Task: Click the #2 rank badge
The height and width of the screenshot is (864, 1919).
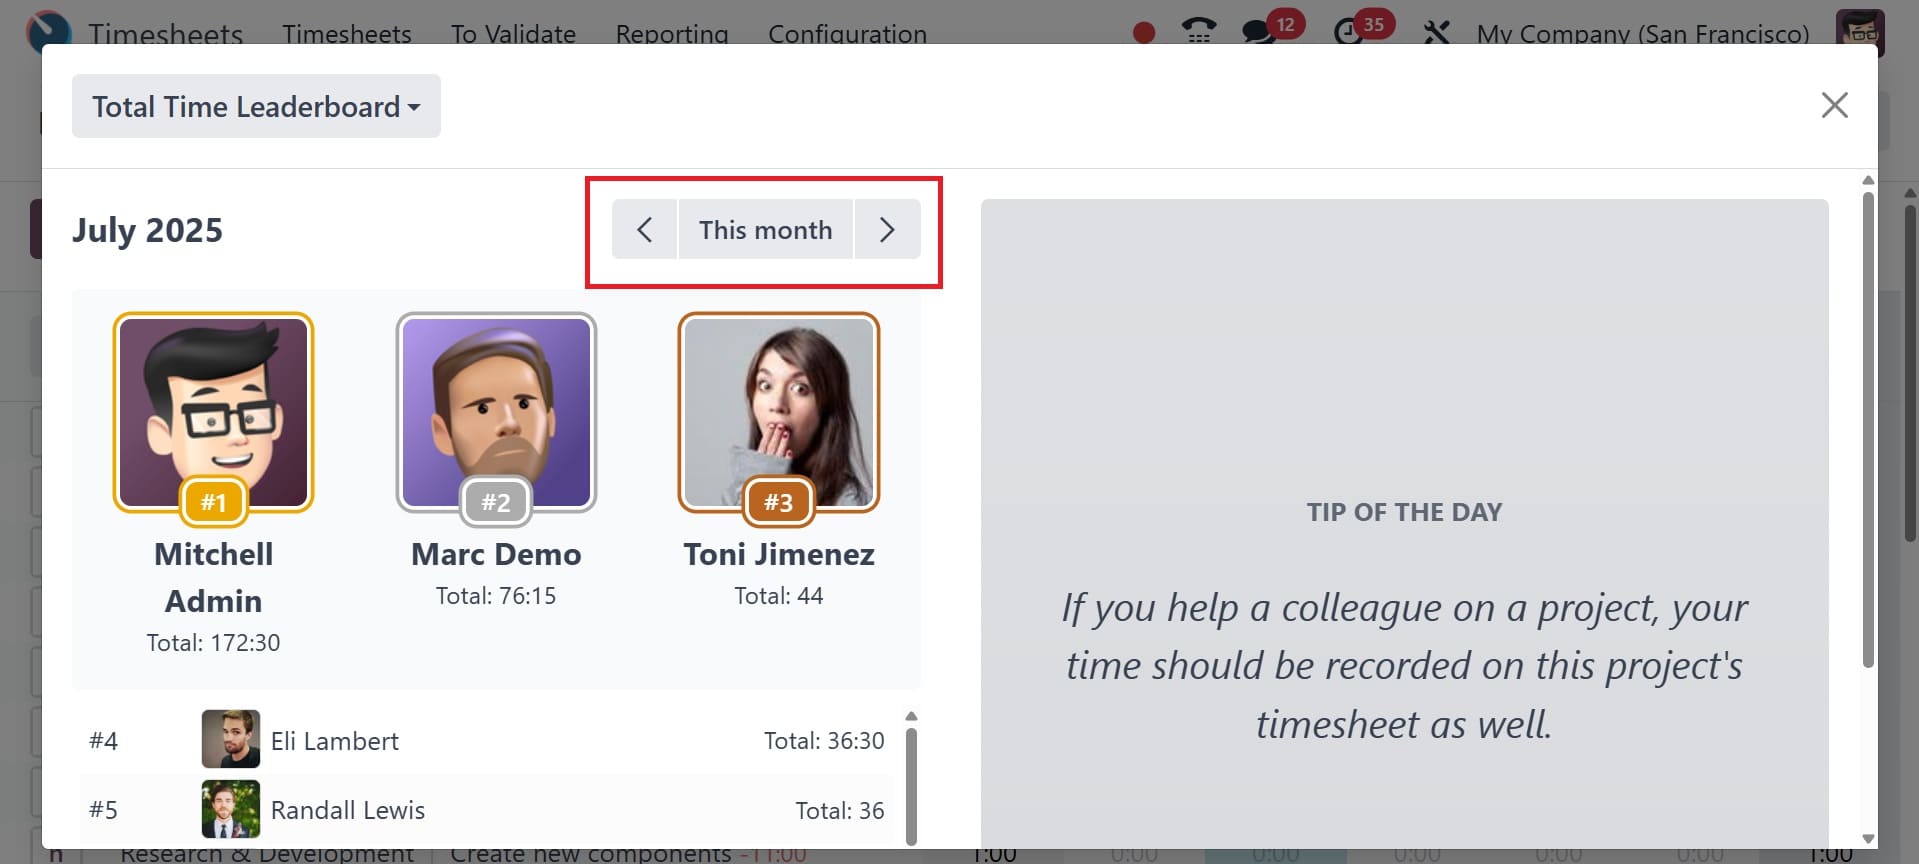Action: tap(496, 502)
